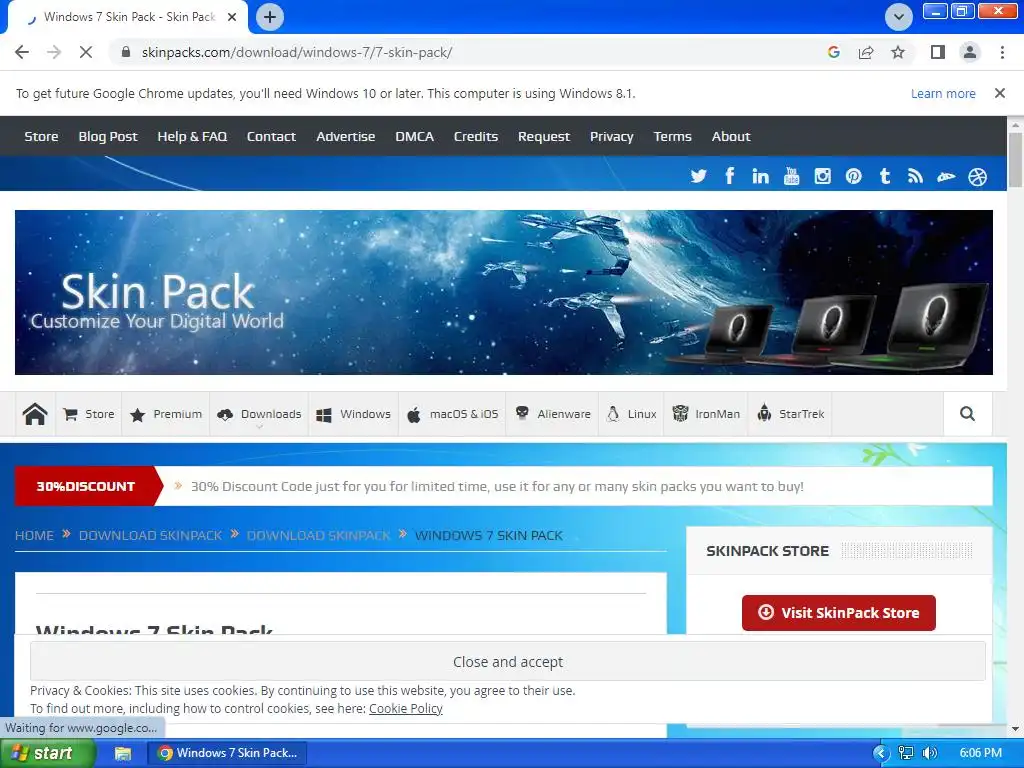The image size is (1024, 768).
Task: Click the Skin Pack header banner
Action: coord(504,293)
